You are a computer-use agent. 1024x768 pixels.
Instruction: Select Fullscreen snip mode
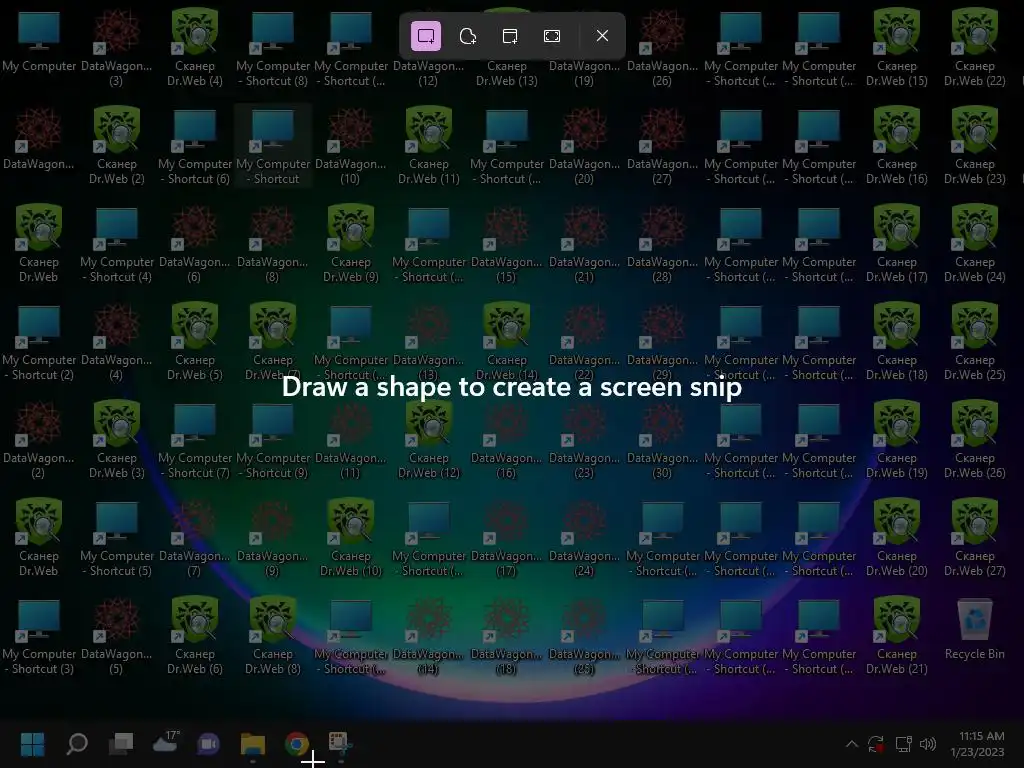click(552, 36)
